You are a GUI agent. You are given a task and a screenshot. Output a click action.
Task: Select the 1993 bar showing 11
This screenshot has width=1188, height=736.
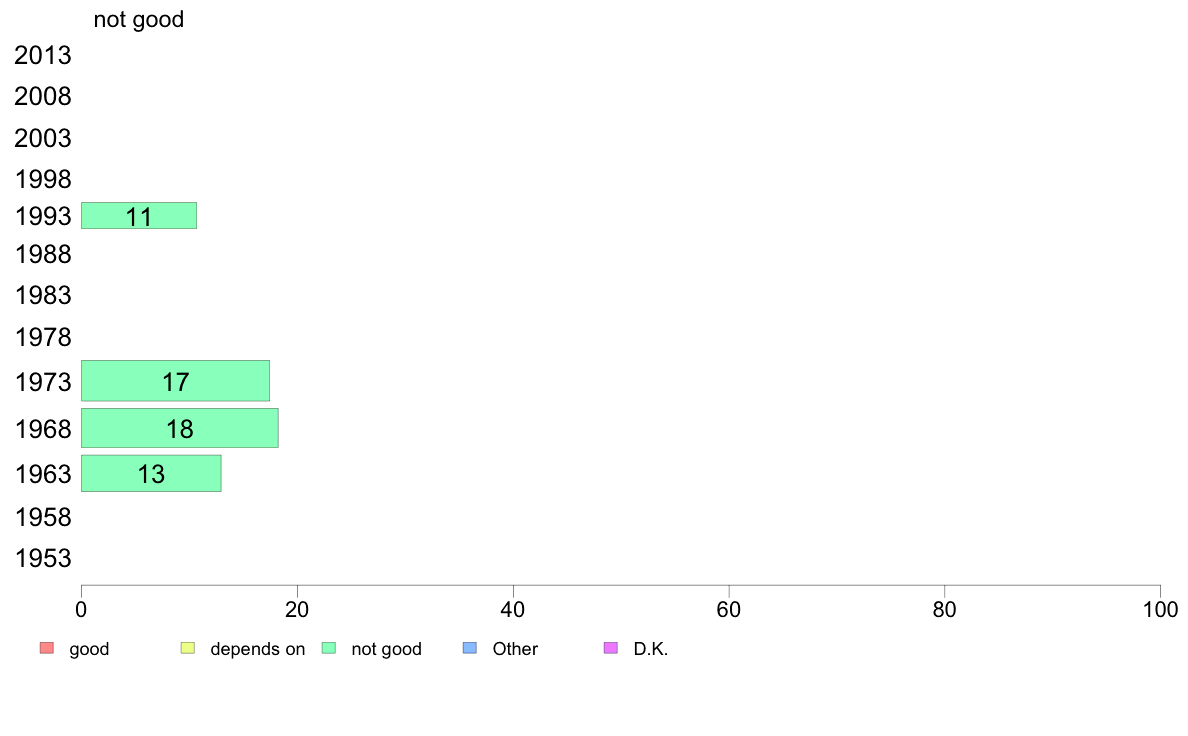(x=139, y=215)
